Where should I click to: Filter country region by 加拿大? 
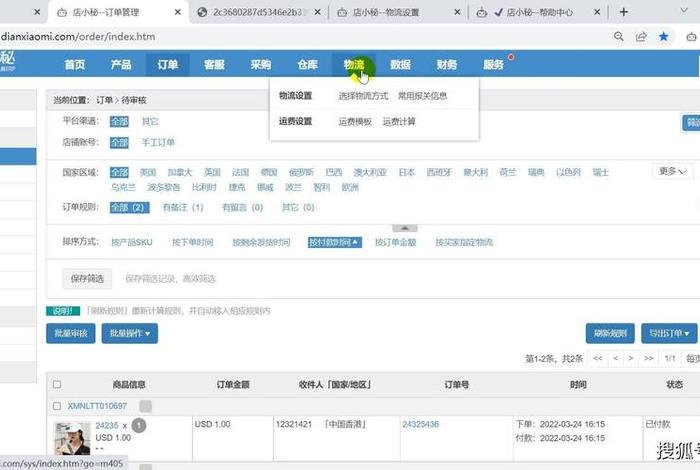[179, 172]
